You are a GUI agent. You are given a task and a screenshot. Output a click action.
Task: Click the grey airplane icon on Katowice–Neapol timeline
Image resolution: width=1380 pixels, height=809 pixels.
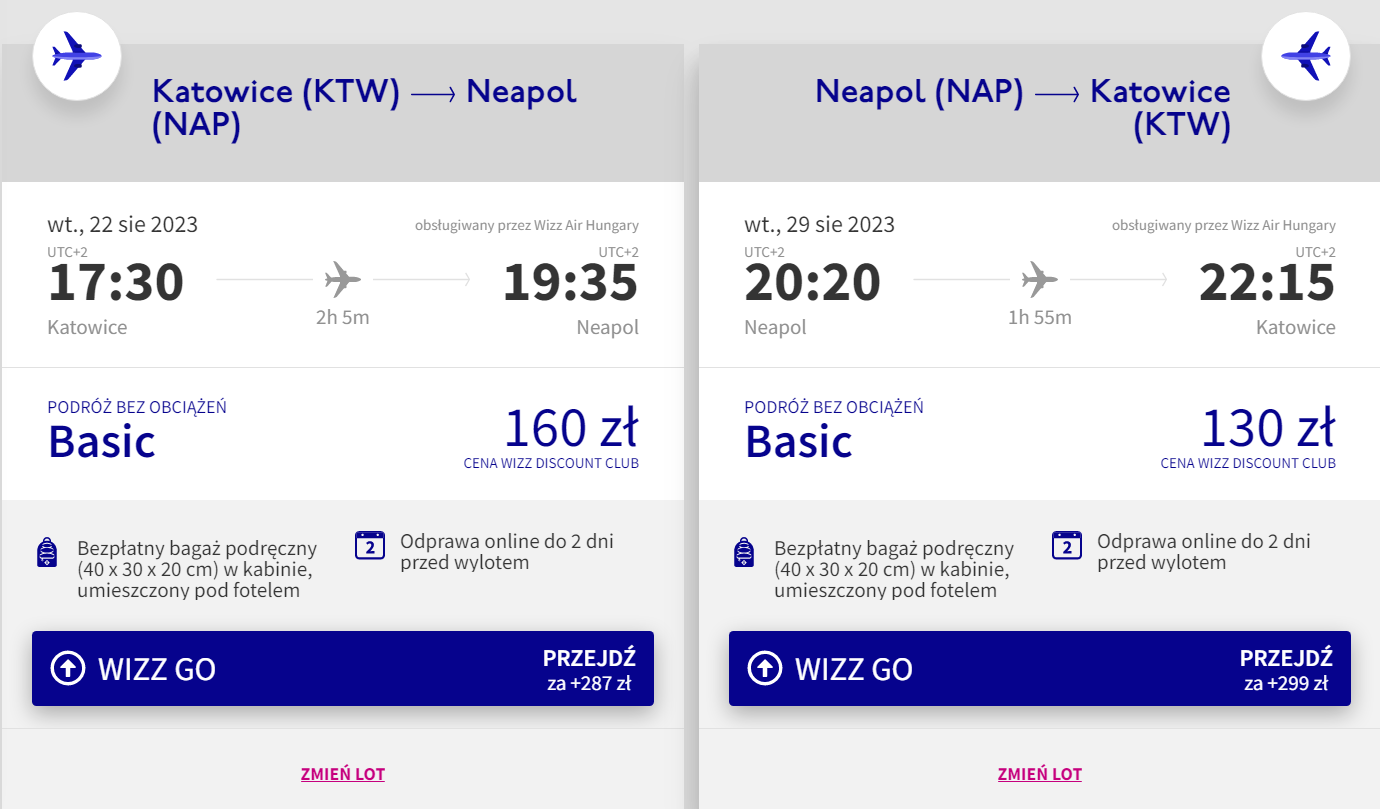click(343, 279)
